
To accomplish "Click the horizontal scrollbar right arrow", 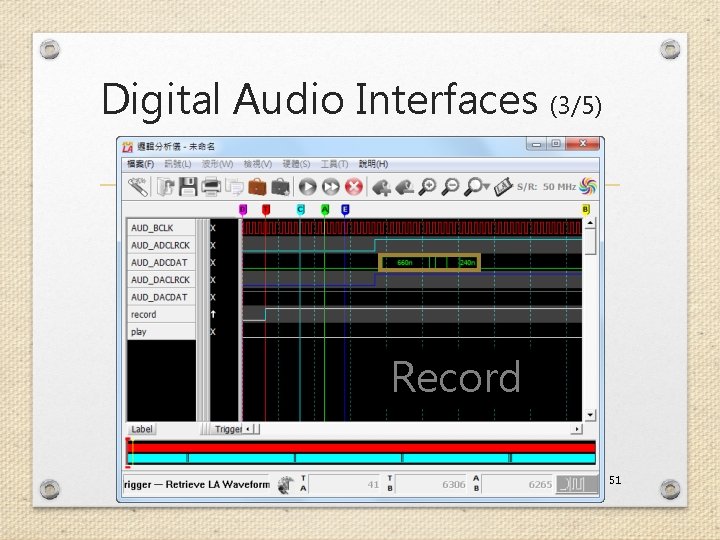I will pyautogui.click(x=576, y=429).
